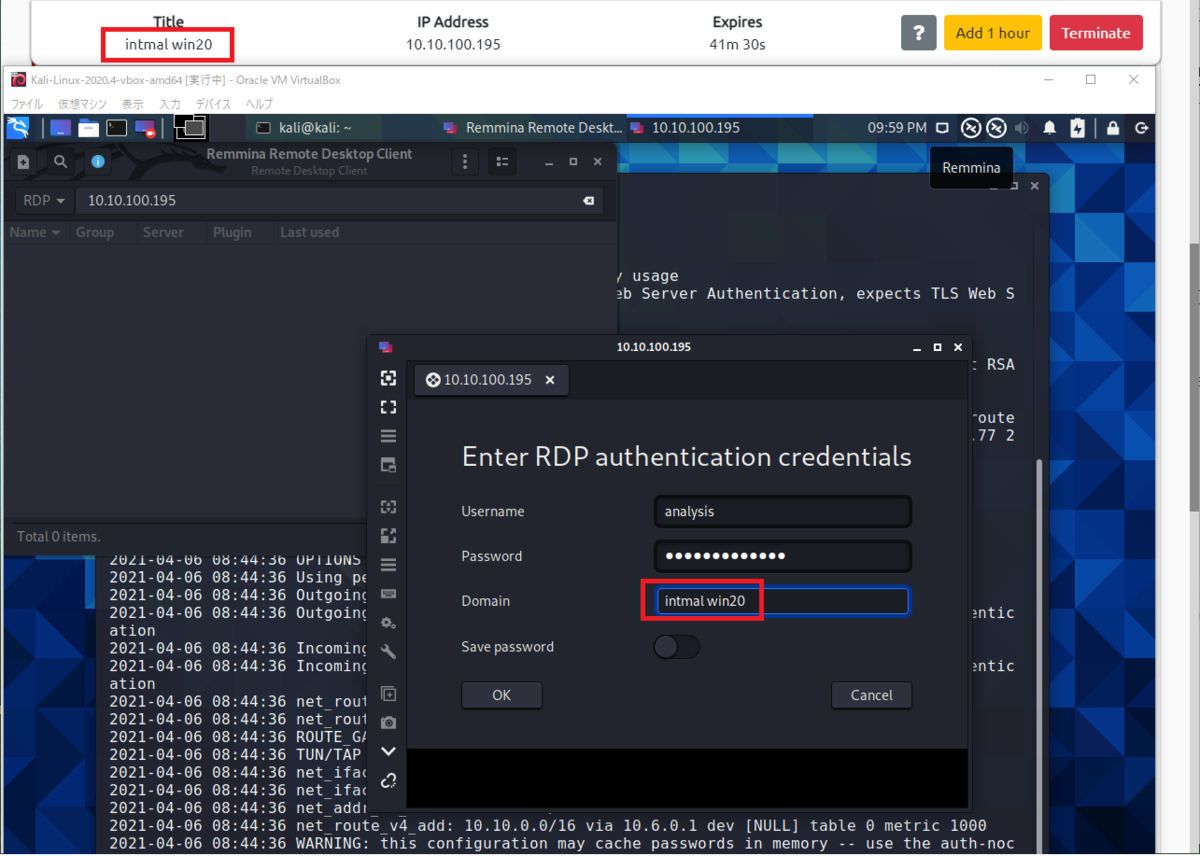Toggle the list view icon in Remmina header
The image size is (1200, 856).
(x=503, y=161)
